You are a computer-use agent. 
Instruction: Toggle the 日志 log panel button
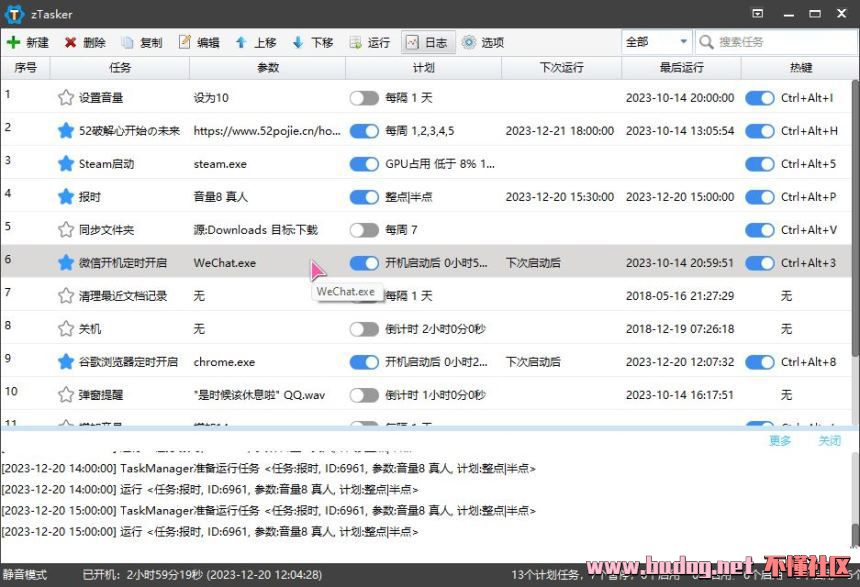point(428,42)
